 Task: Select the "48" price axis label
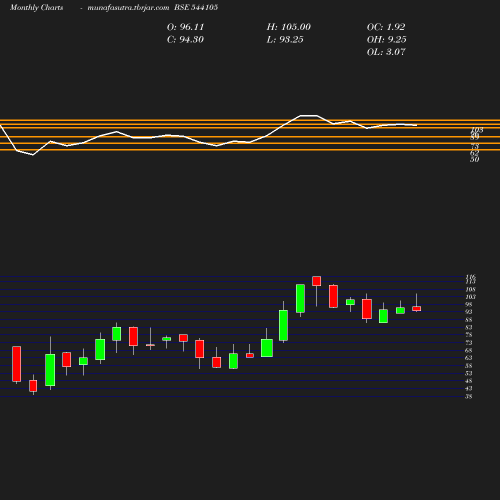469,381
